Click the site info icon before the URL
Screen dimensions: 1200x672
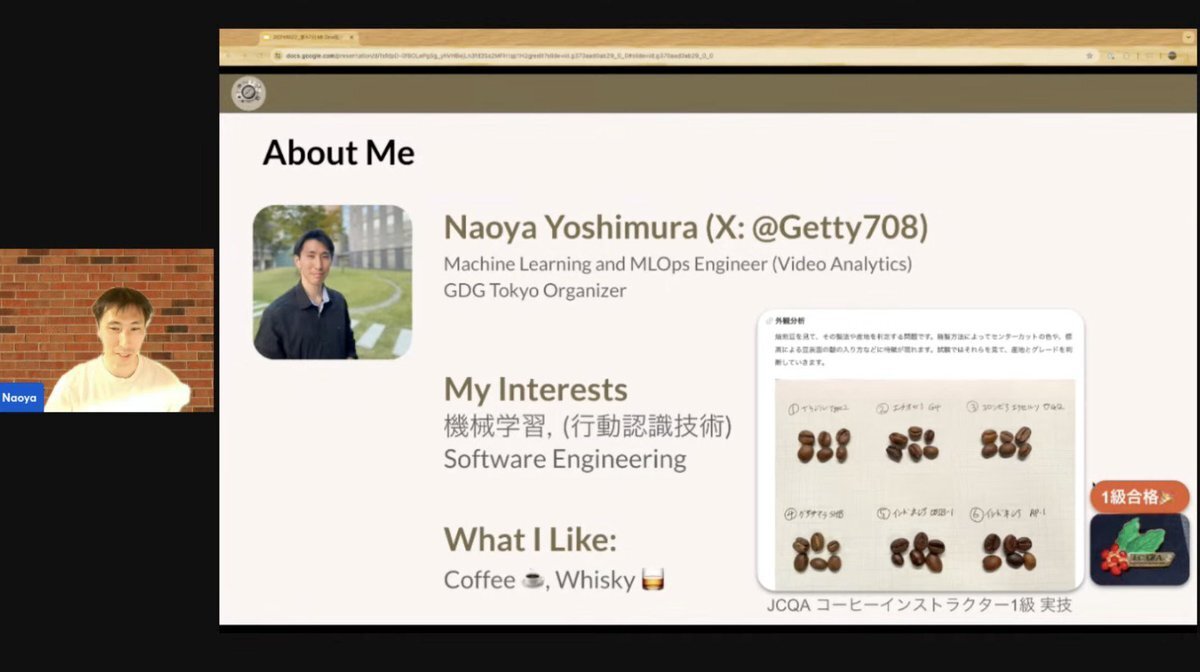(x=275, y=56)
